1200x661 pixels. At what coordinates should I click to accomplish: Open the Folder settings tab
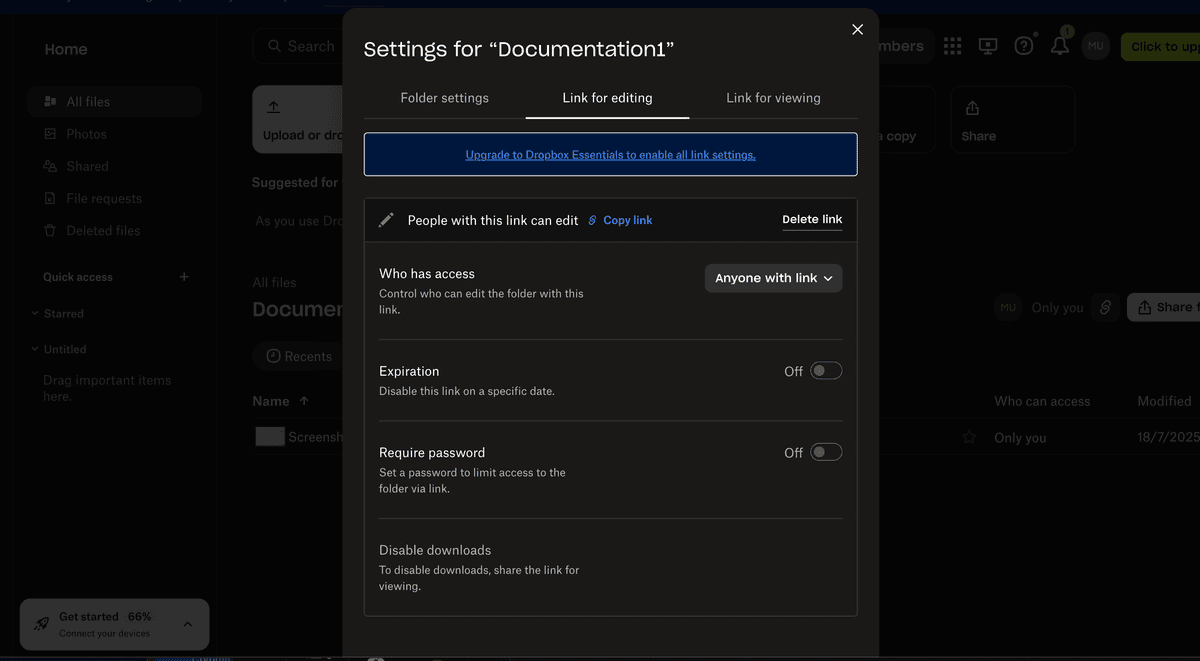coord(444,98)
